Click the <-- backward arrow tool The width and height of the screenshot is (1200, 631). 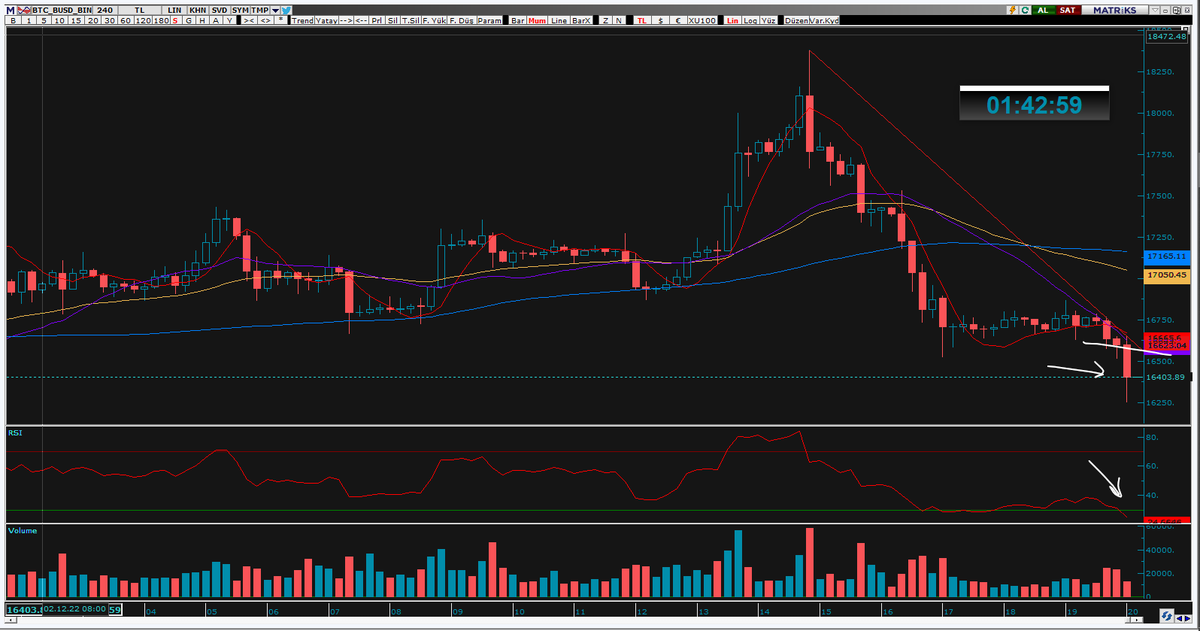pyautogui.click(x=362, y=21)
